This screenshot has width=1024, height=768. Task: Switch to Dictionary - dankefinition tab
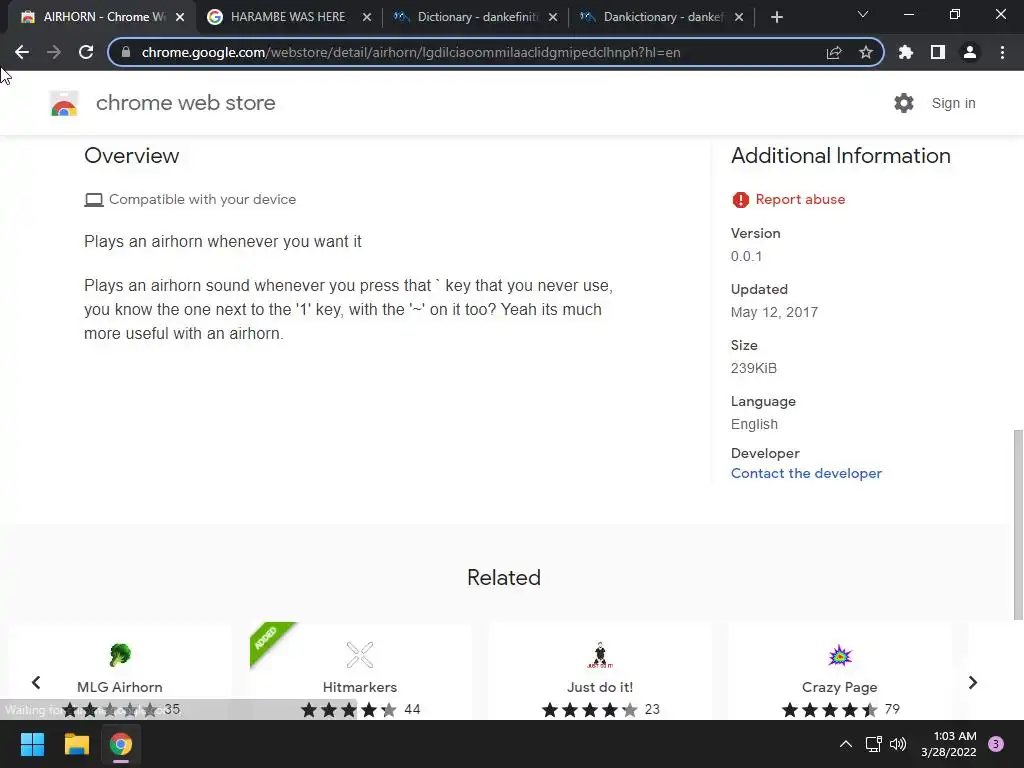pos(474,17)
